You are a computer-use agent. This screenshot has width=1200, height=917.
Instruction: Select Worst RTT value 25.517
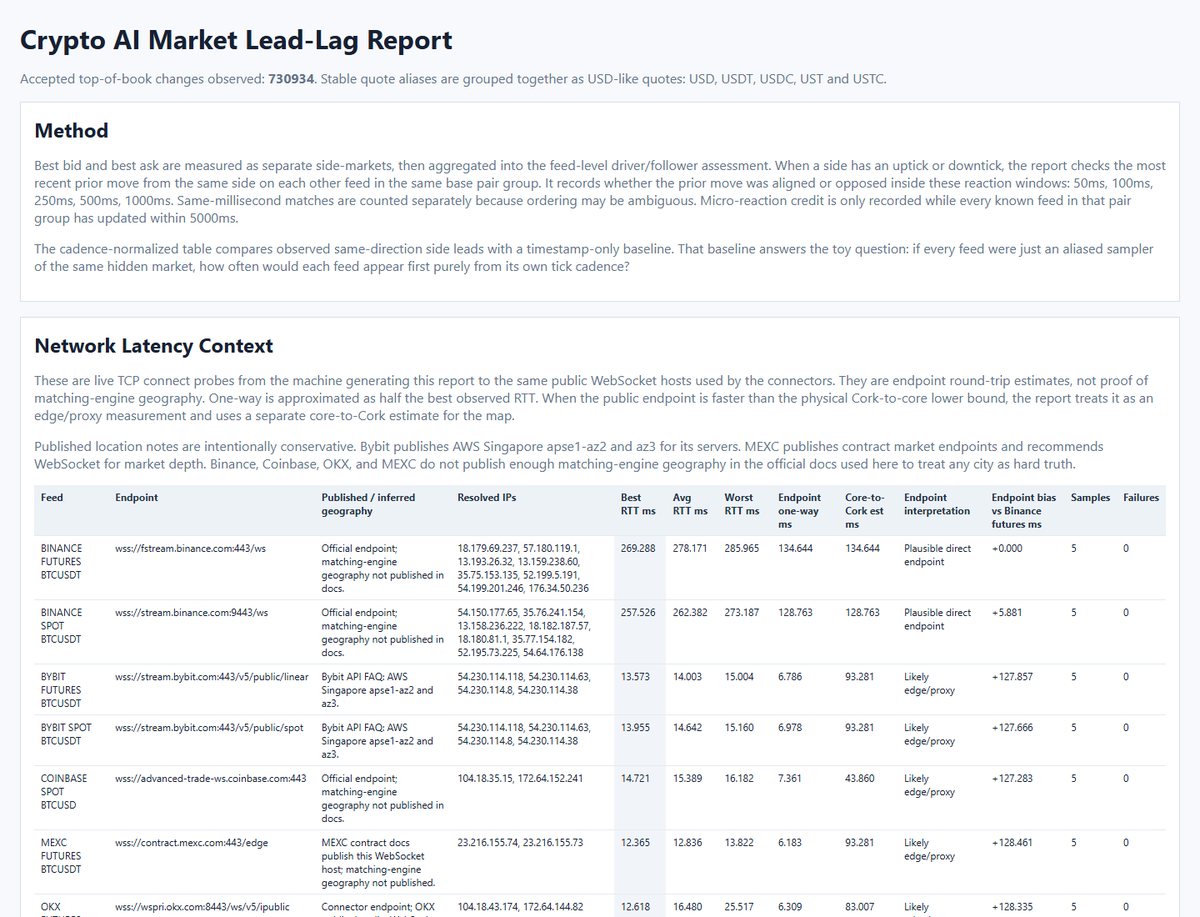pyautogui.click(x=740, y=906)
